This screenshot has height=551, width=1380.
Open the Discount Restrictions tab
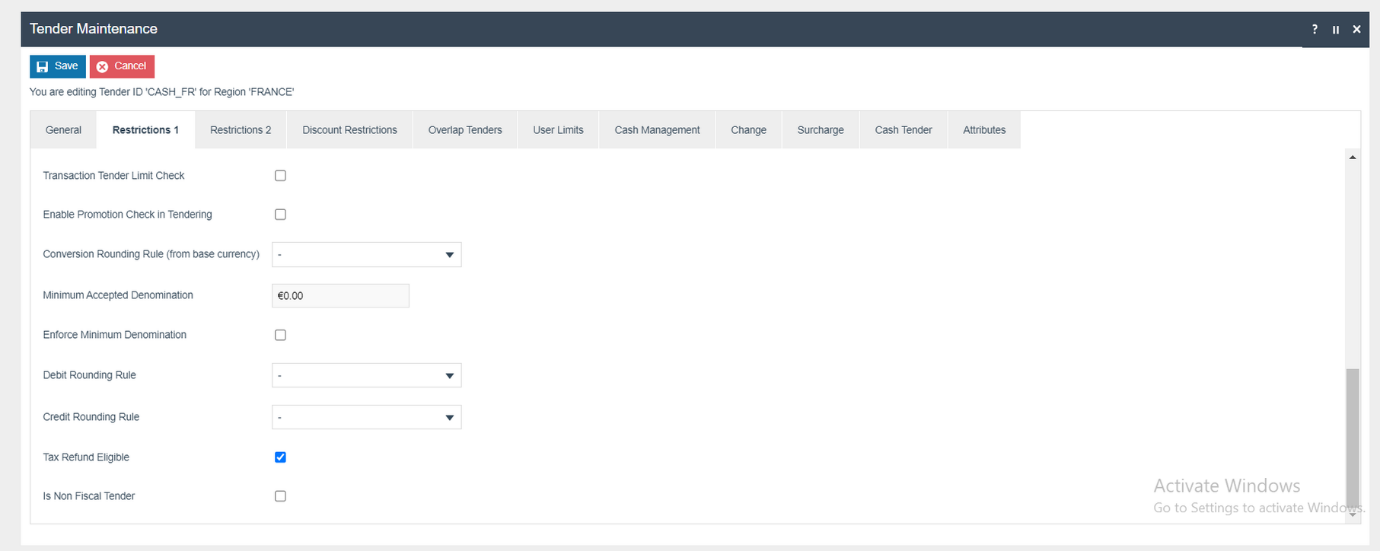(x=349, y=130)
